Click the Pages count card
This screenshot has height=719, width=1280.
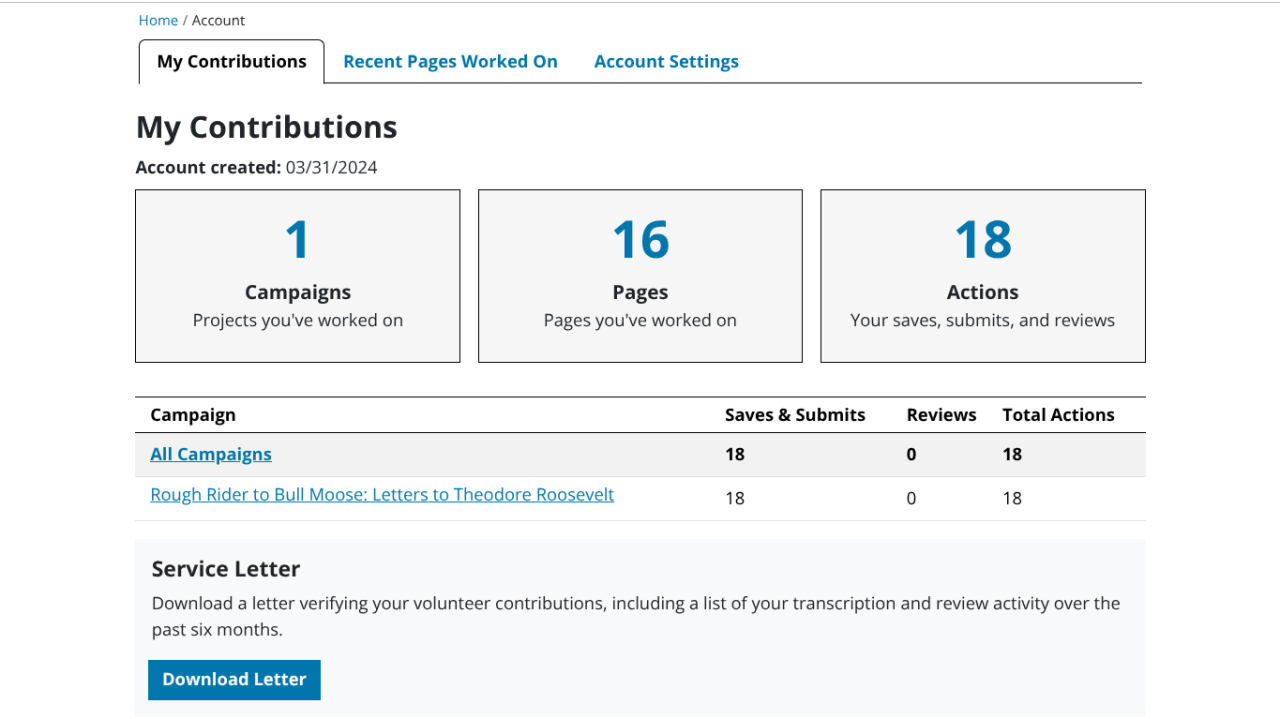click(x=640, y=276)
